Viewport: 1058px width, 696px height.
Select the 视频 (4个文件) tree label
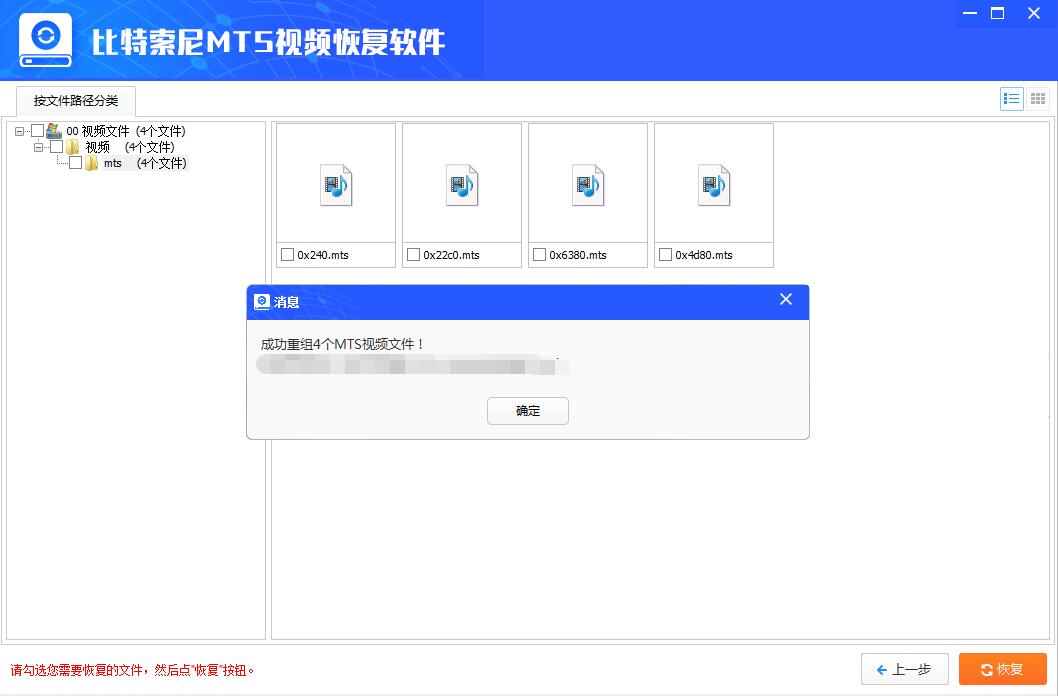(130, 147)
